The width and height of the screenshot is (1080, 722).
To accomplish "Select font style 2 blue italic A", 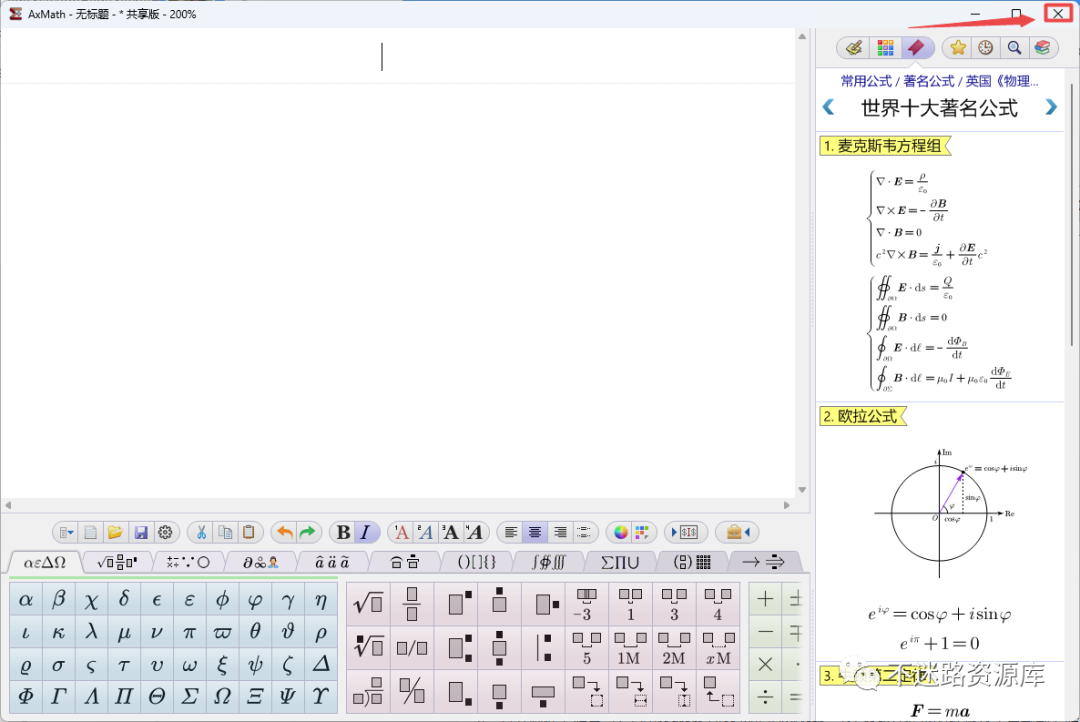I will pos(426,532).
